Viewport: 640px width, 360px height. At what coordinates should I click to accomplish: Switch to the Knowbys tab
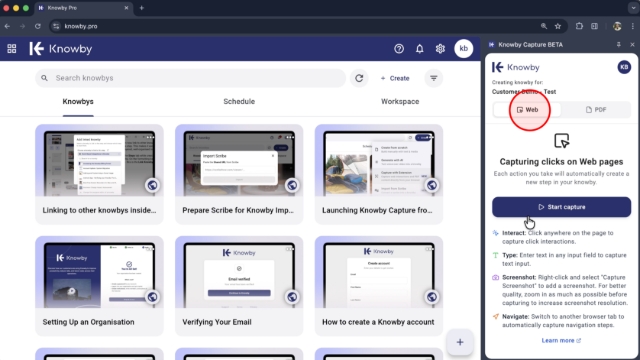[x=78, y=102]
